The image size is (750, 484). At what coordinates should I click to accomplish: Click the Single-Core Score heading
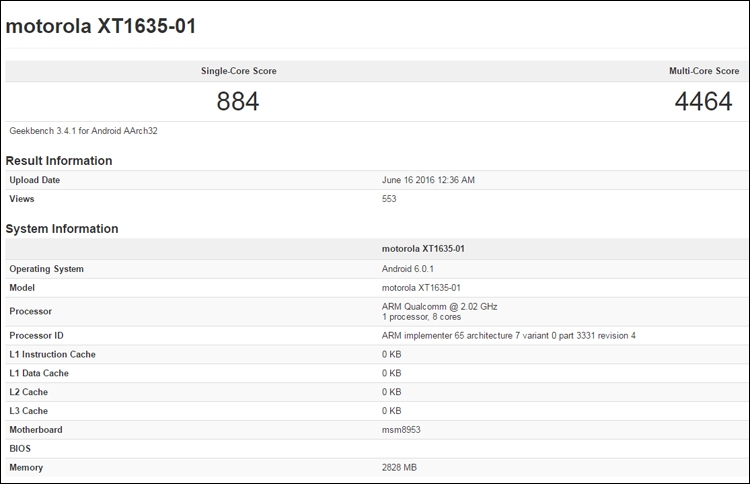pos(238,71)
